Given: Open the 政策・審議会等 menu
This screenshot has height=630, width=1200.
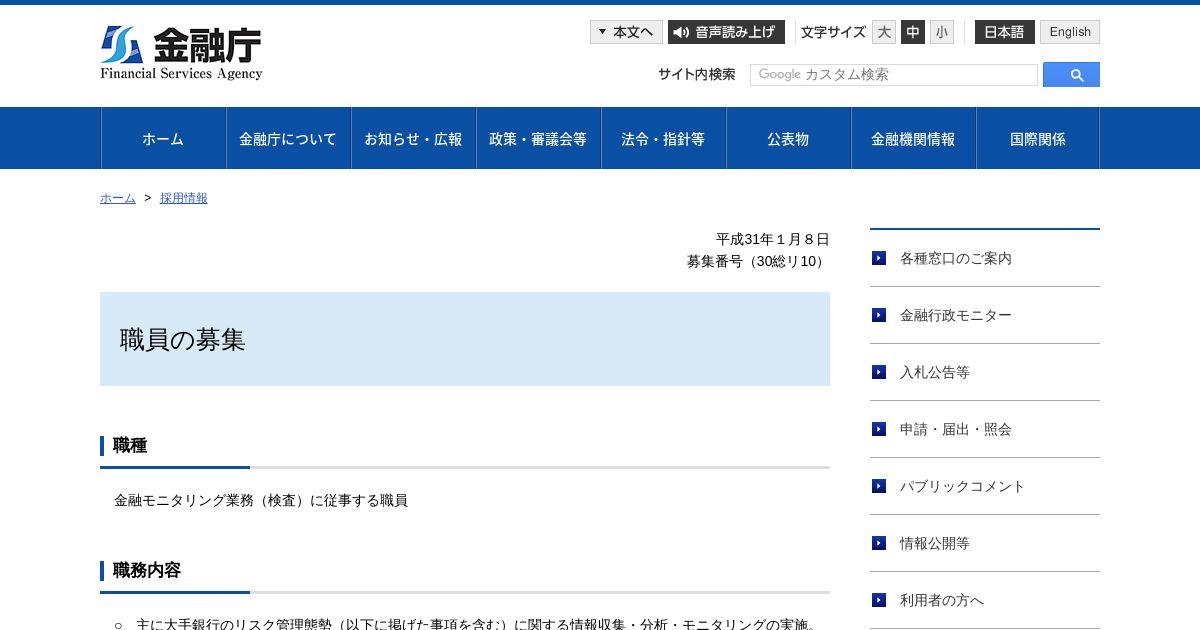Looking at the screenshot, I should tap(539, 138).
